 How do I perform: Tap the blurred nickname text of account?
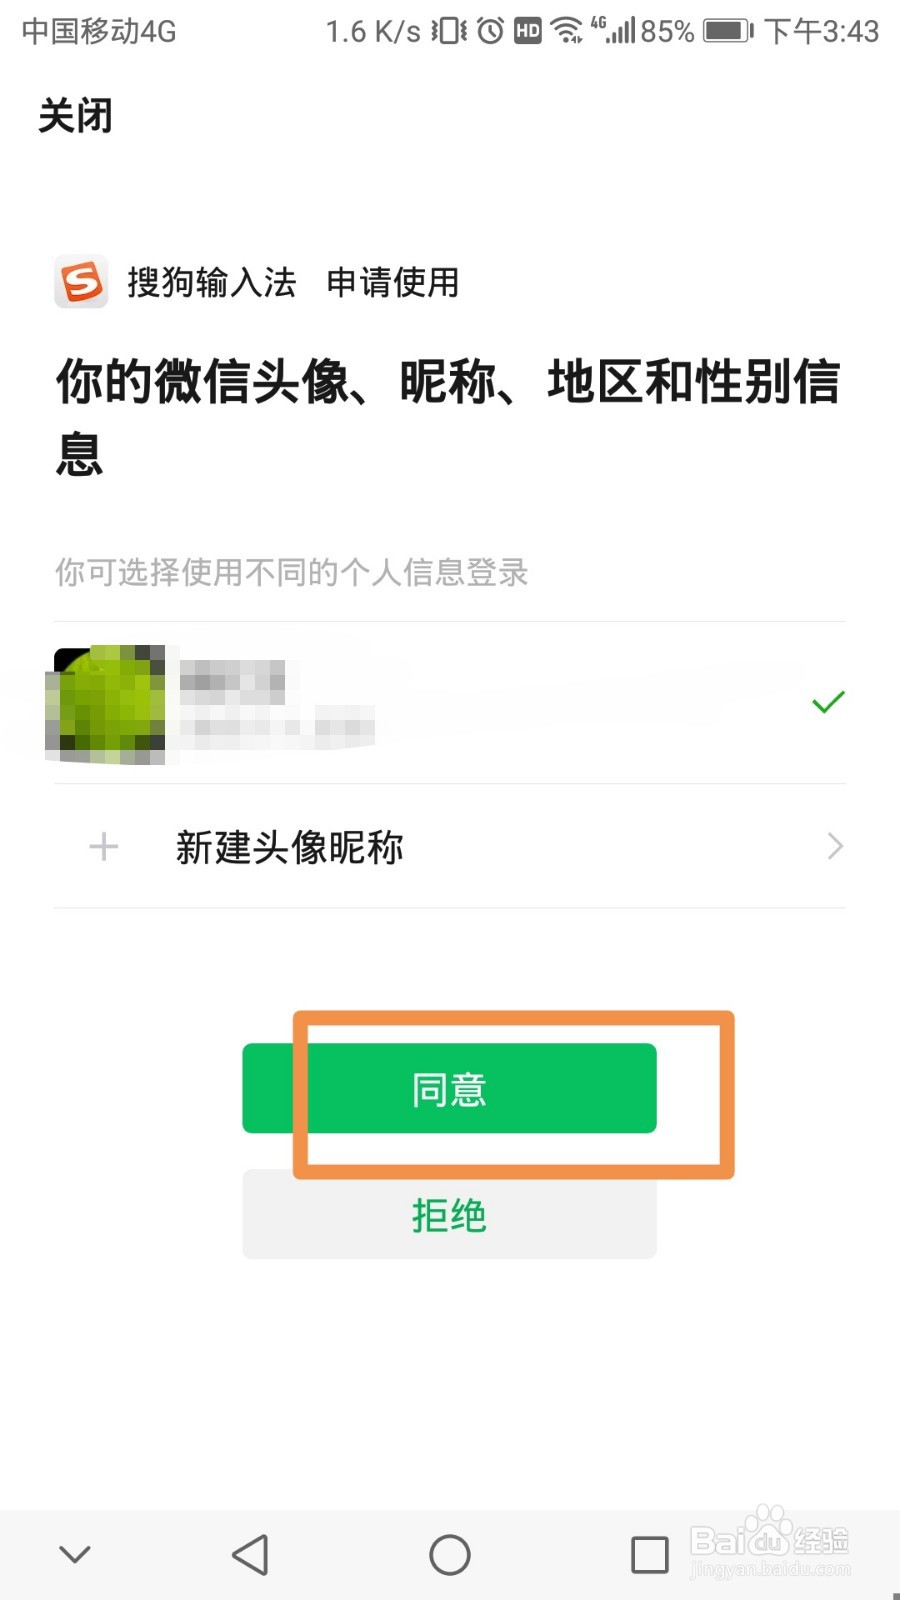click(x=232, y=682)
